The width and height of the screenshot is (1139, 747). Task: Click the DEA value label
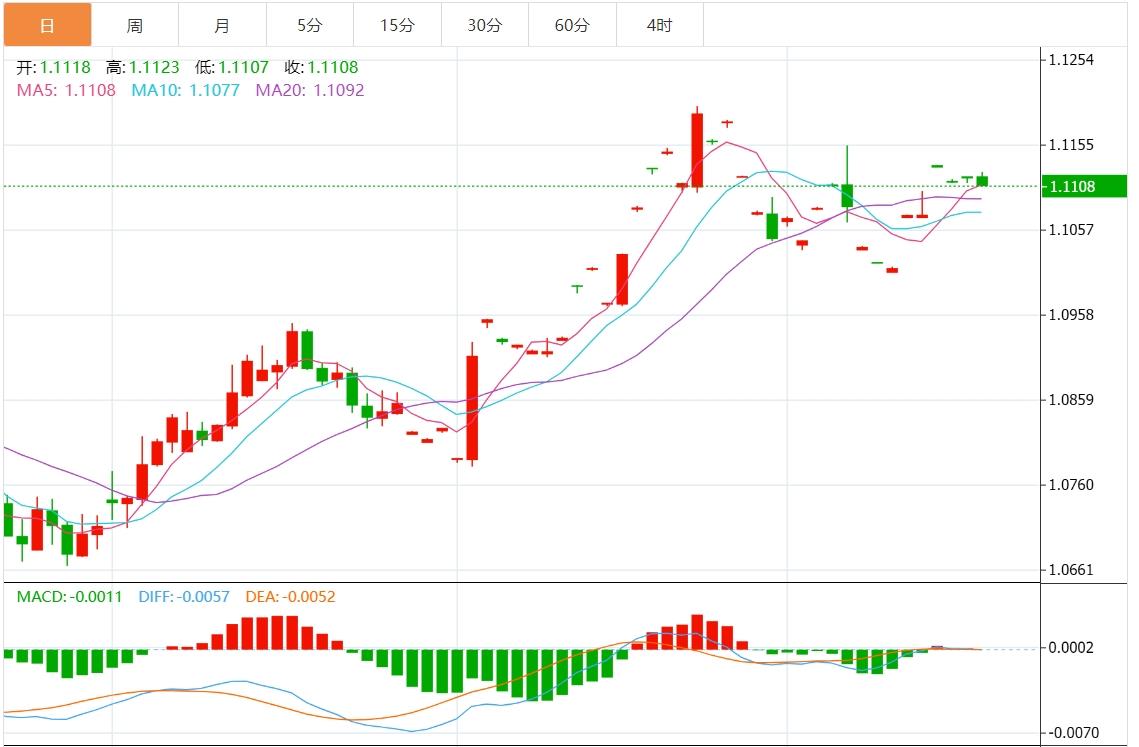tap(291, 597)
